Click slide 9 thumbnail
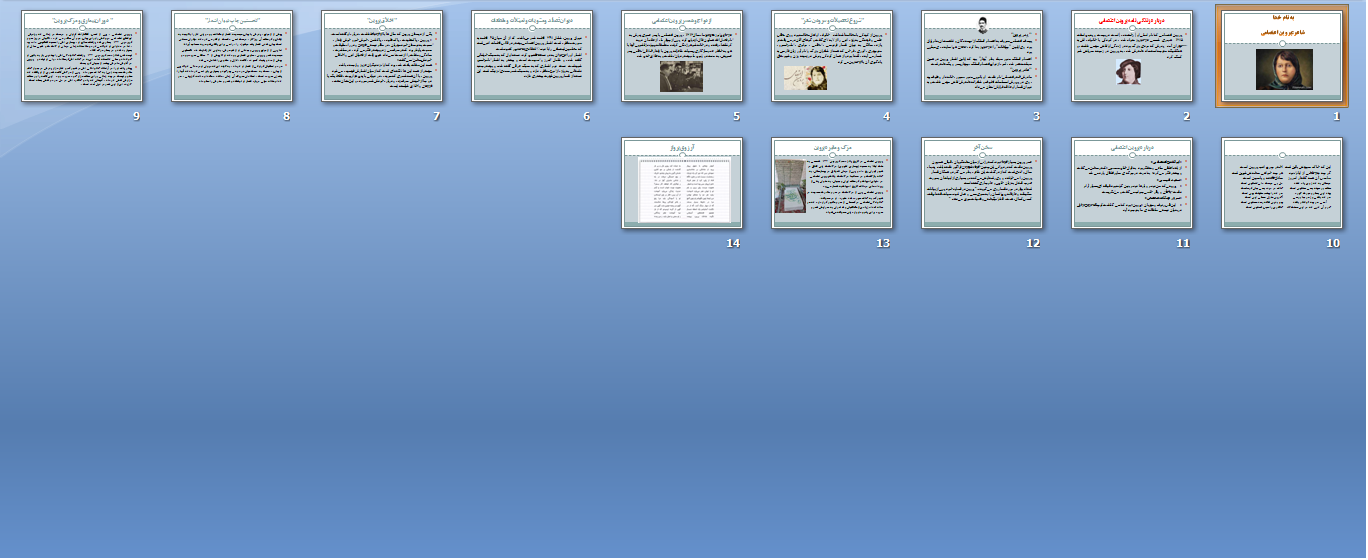The image size is (1368, 560). [x=82, y=56]
